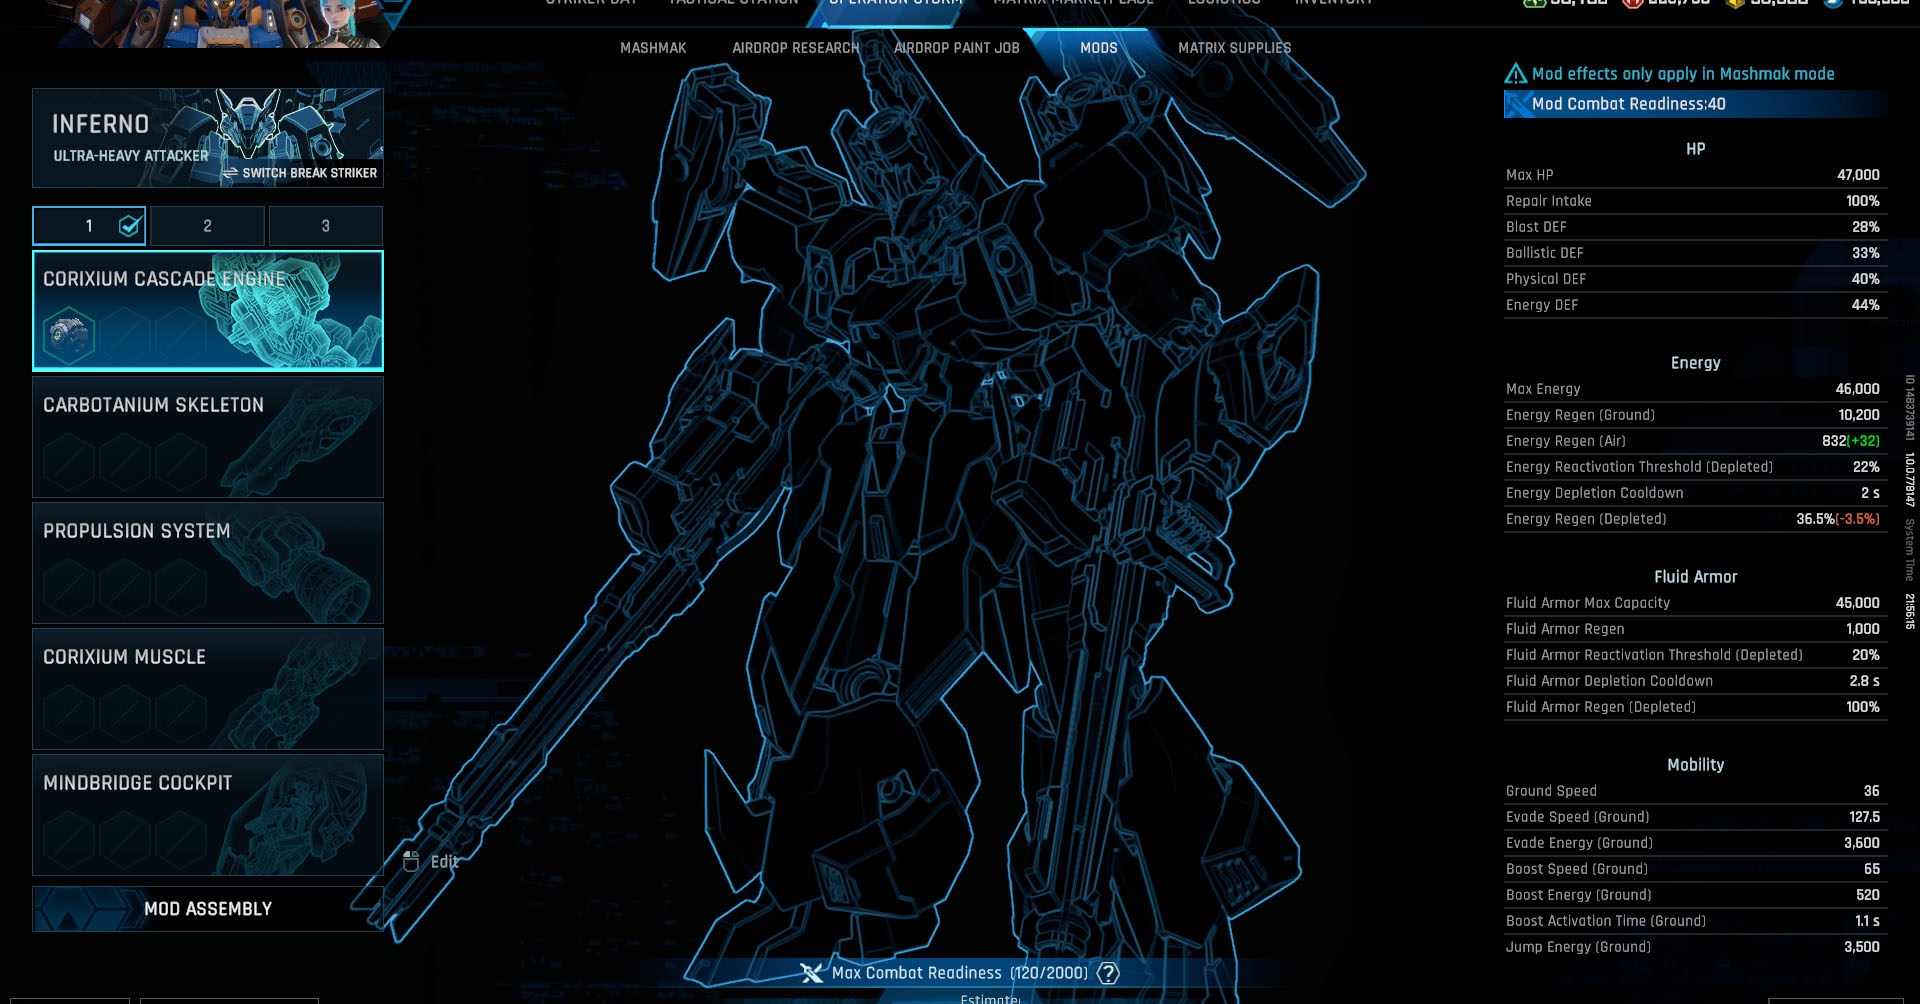This screenshot has height=1004, width=1920.
Task: Select loadout preset 2
Action: pyautogui.click(x=207, y=226)
